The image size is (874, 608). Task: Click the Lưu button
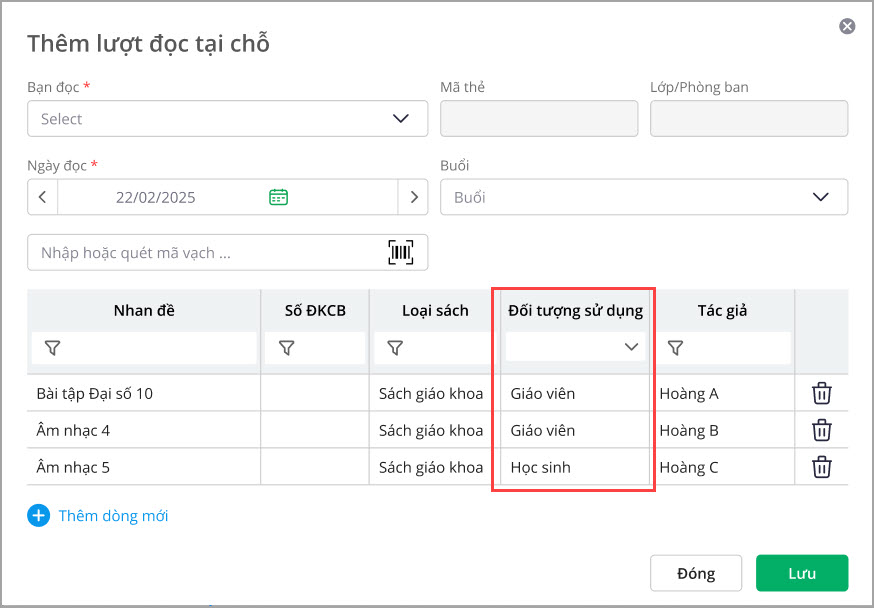(x=802, y=573)
